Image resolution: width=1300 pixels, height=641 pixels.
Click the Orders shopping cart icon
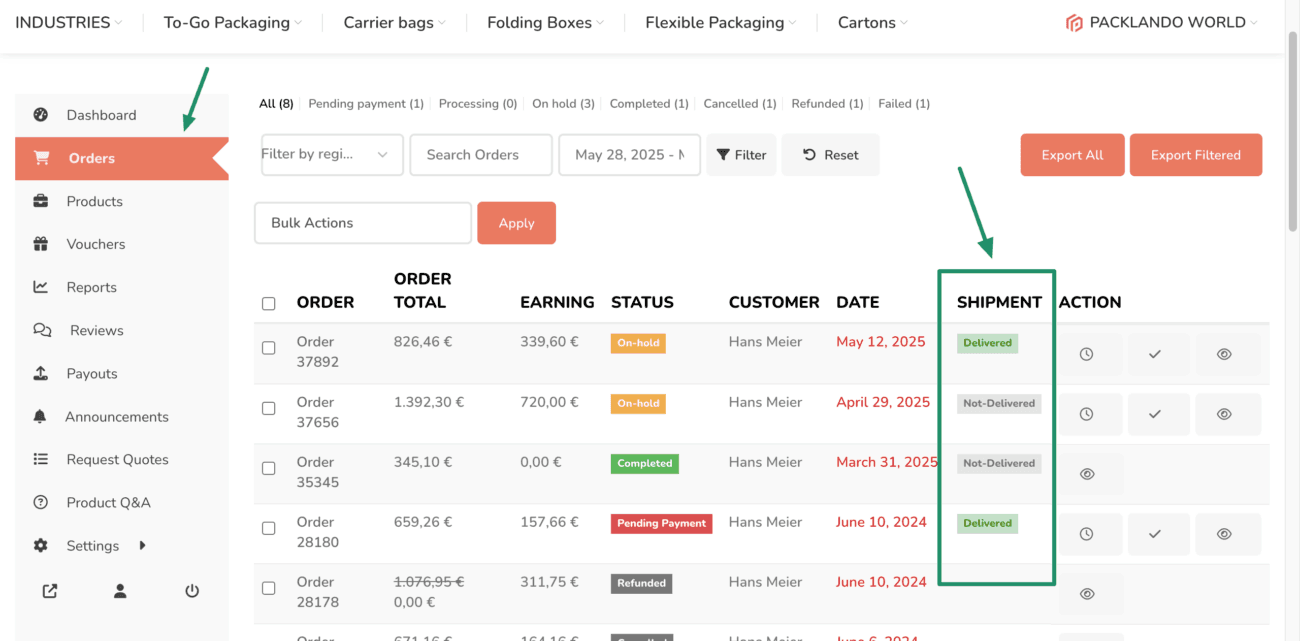41,158
